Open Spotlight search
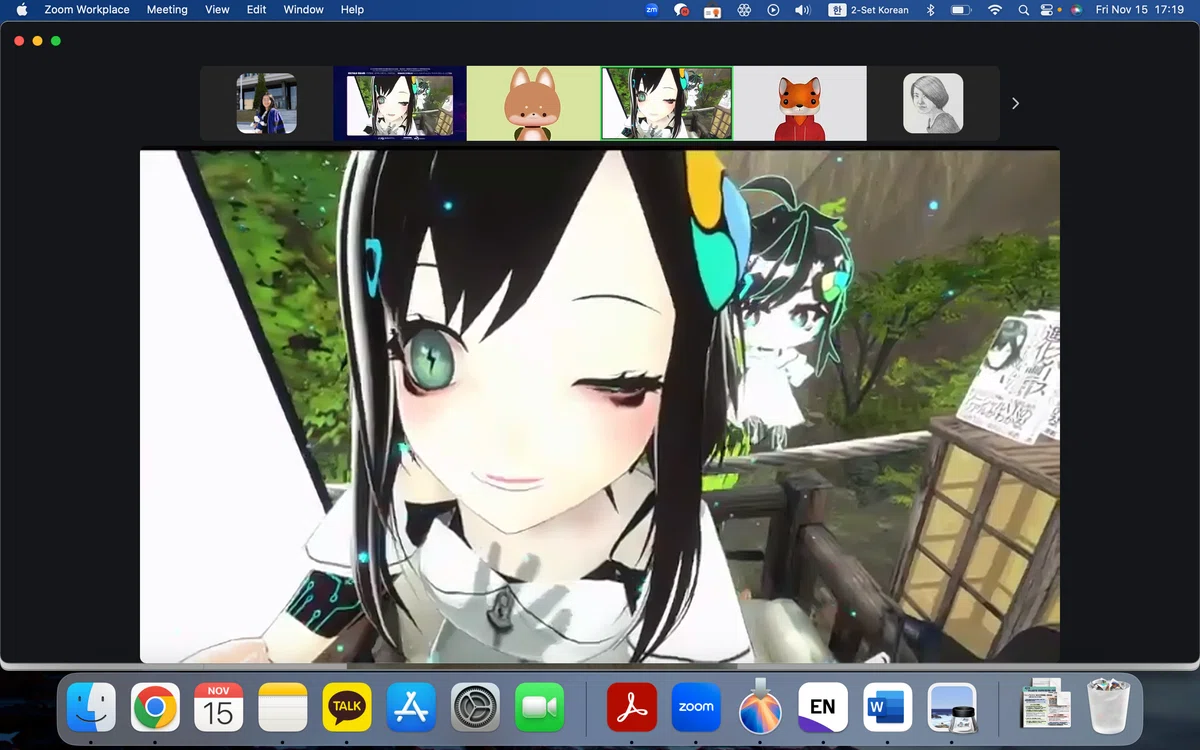This screenshot has height=750, width=1200. pos(1023,9)
